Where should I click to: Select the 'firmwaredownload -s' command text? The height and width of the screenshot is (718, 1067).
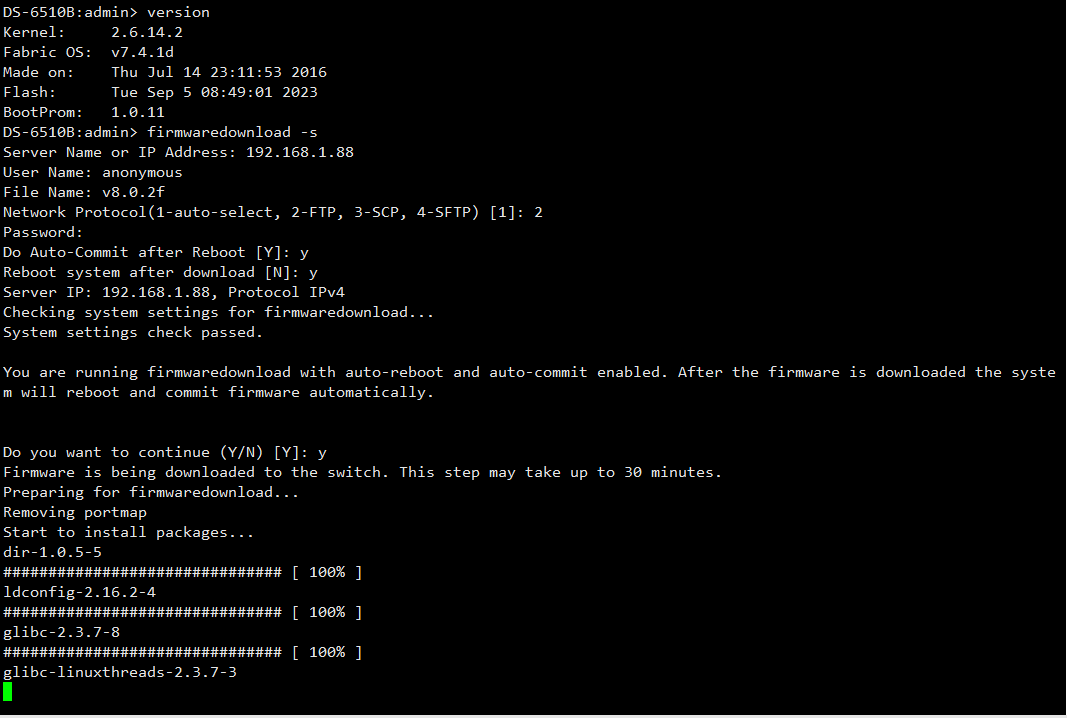click(232, 132)
